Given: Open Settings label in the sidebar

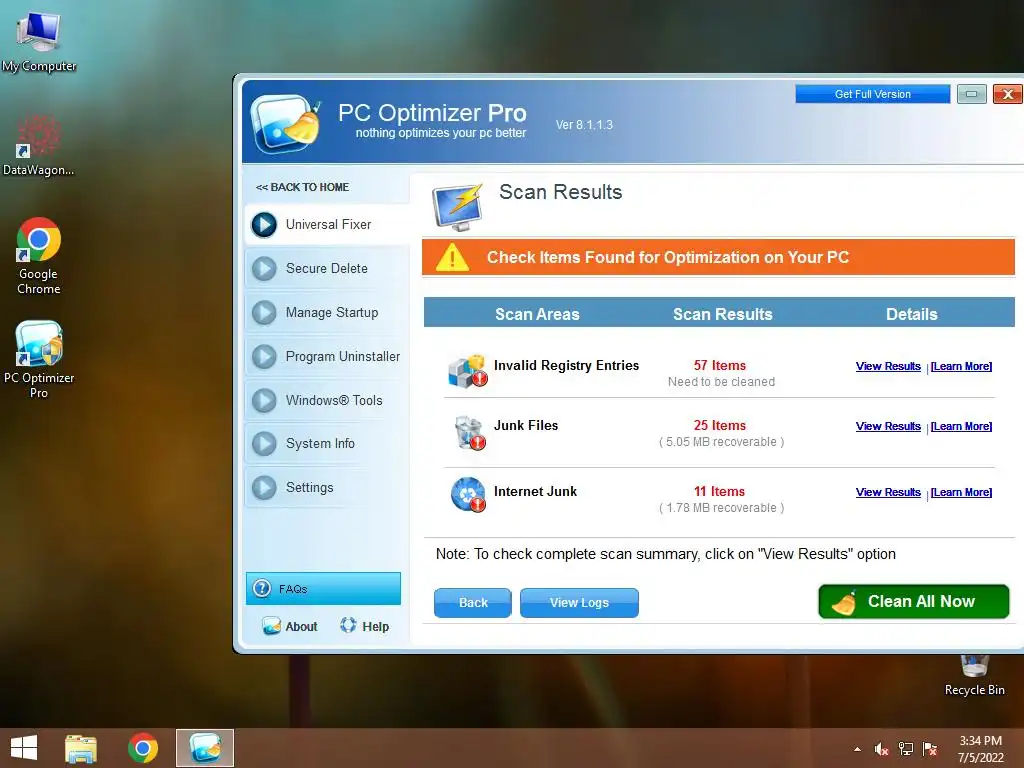Looking at the screenshot, I should click(x=310, y=487).
